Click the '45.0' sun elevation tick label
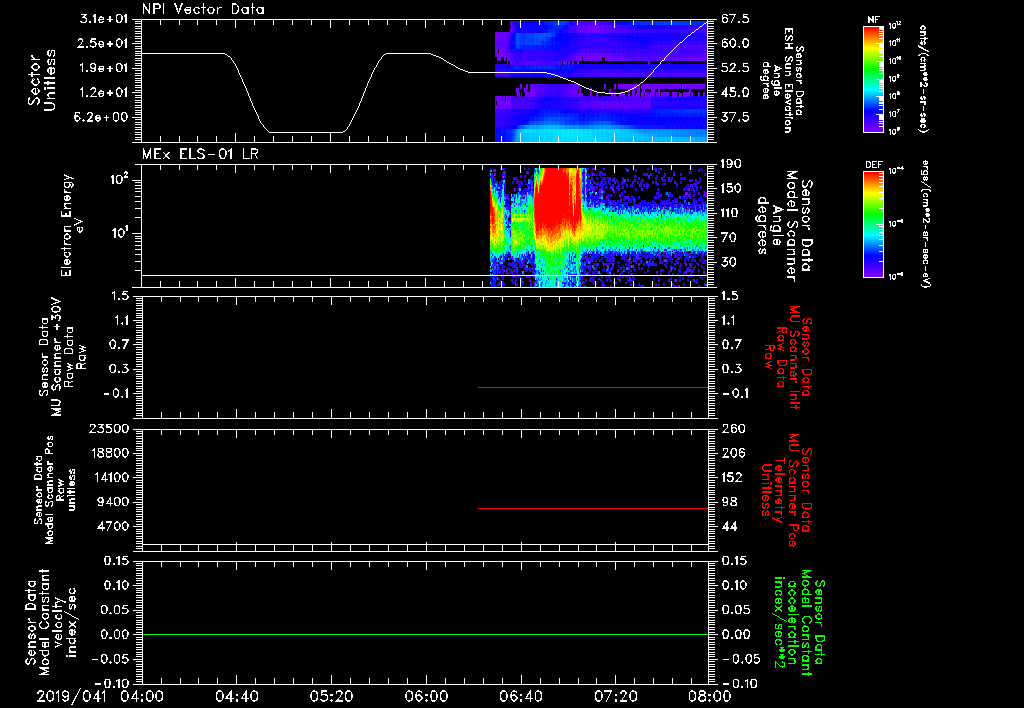Image resolution: width=1024 pixels, height=708 pixels. 735,93
